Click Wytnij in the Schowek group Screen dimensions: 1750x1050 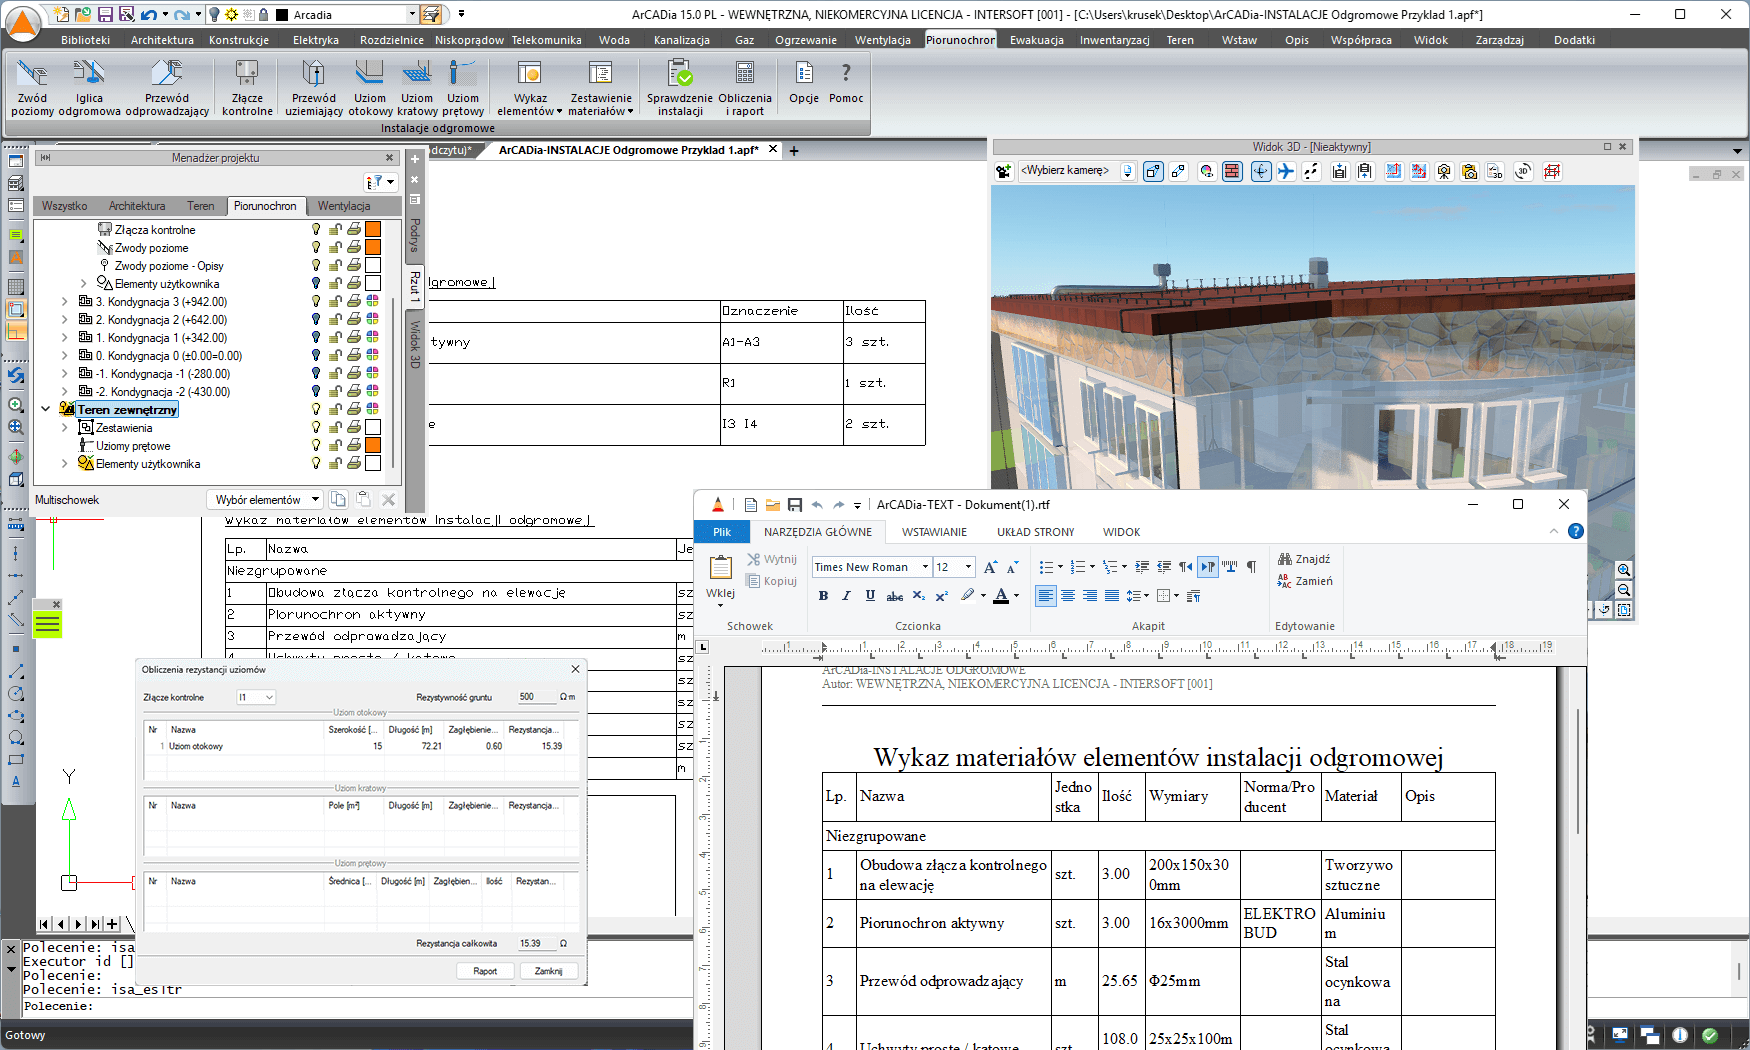772,559
